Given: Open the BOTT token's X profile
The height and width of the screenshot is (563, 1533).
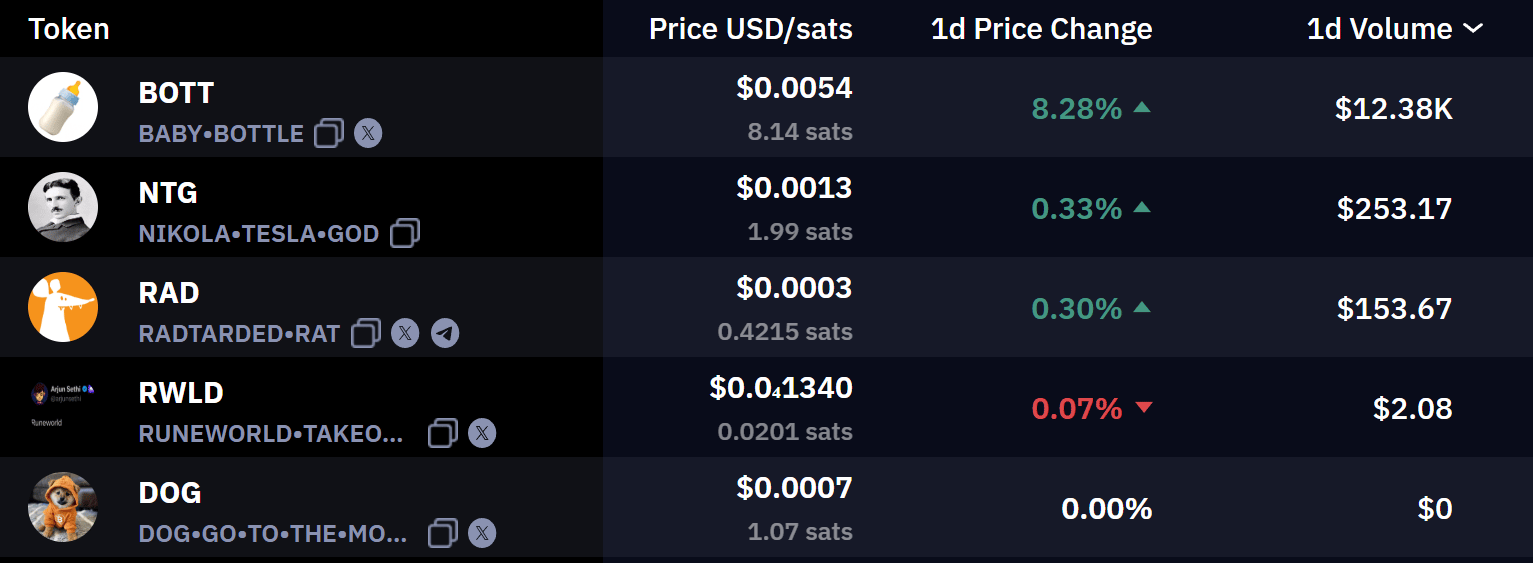Looking at the screenshot, I should 368,133.
